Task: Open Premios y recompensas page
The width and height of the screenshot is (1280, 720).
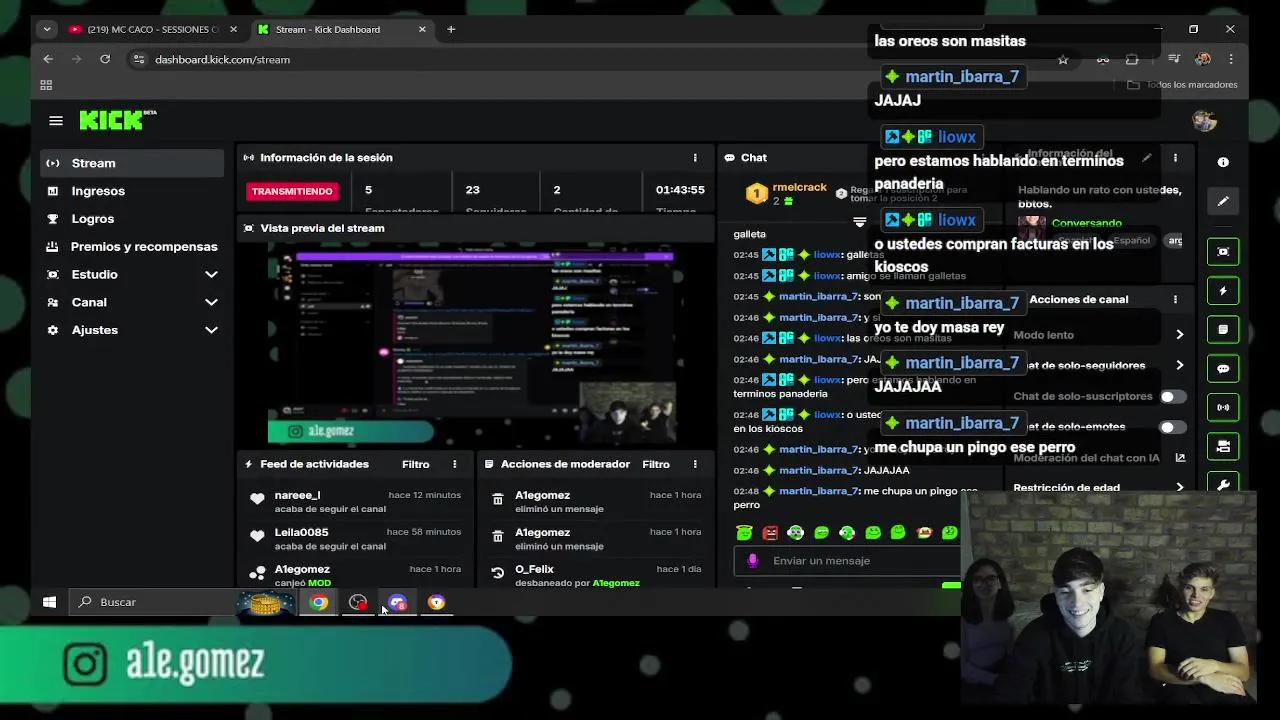Action: tap(132, 247)
